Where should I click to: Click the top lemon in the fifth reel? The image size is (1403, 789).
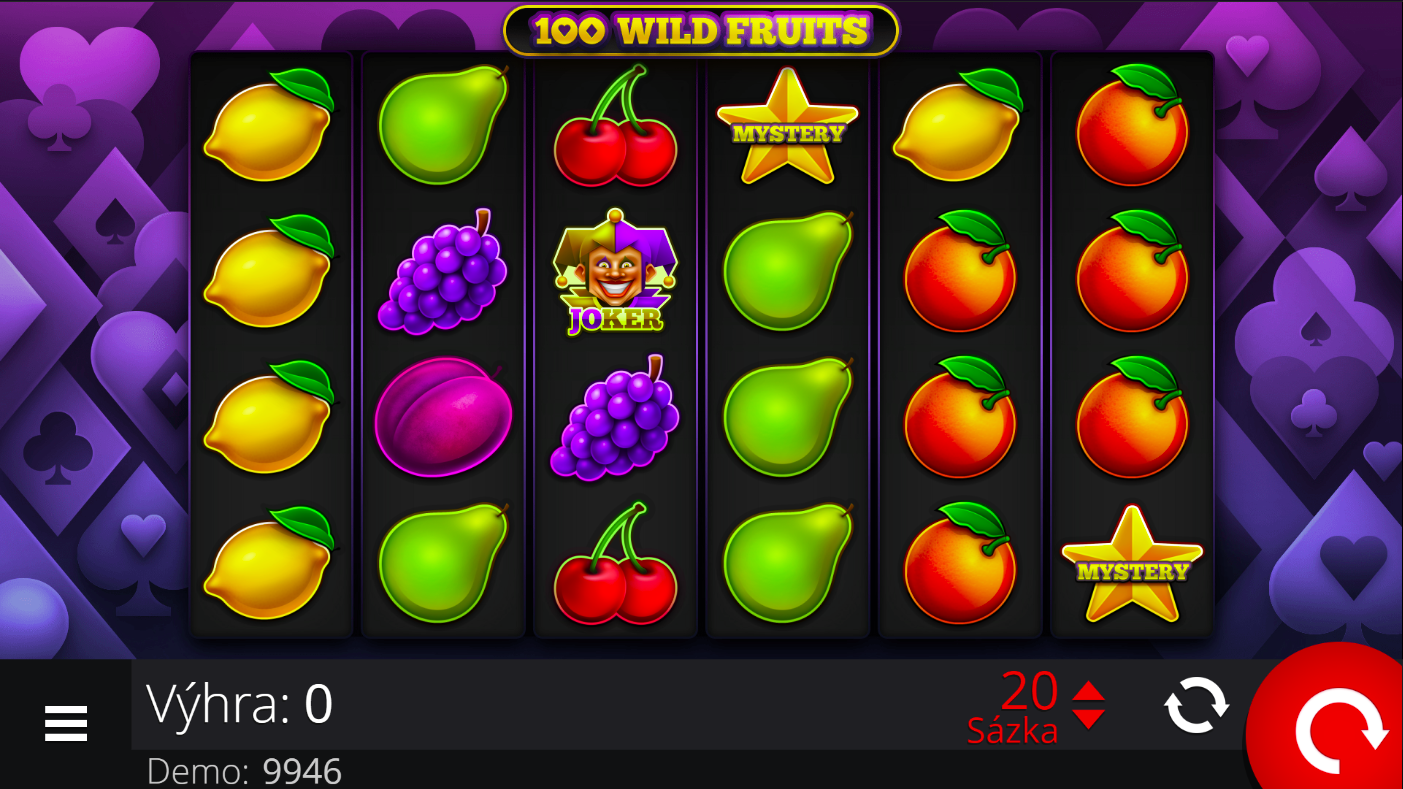click(x=959, y=126)
